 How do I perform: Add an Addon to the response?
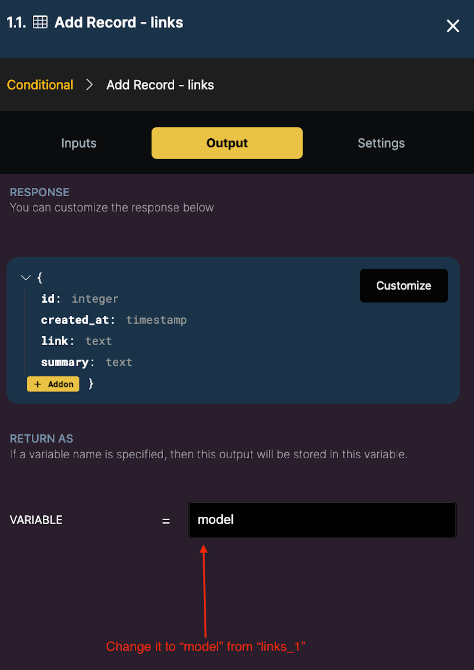[53, 384]
